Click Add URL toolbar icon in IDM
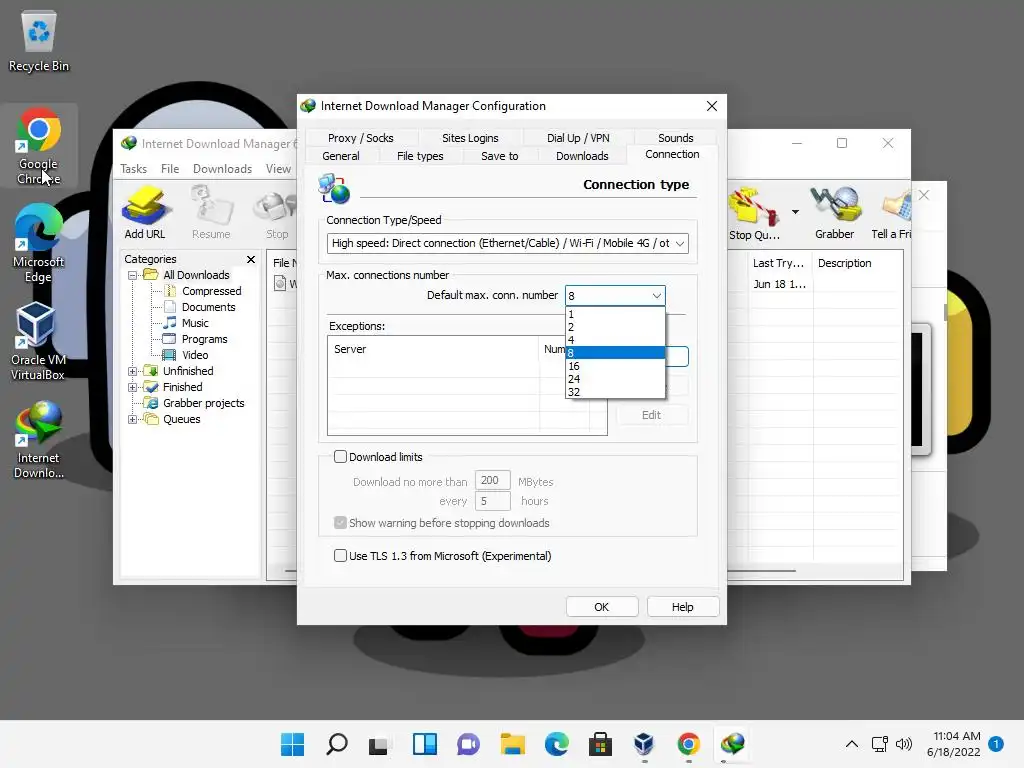 (x=145, y=212)
